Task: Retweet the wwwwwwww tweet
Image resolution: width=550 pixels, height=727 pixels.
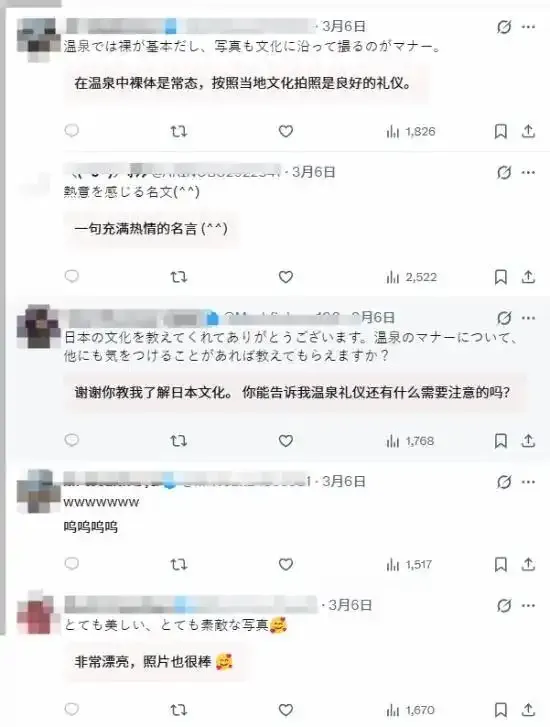Action: coord(179,564)
